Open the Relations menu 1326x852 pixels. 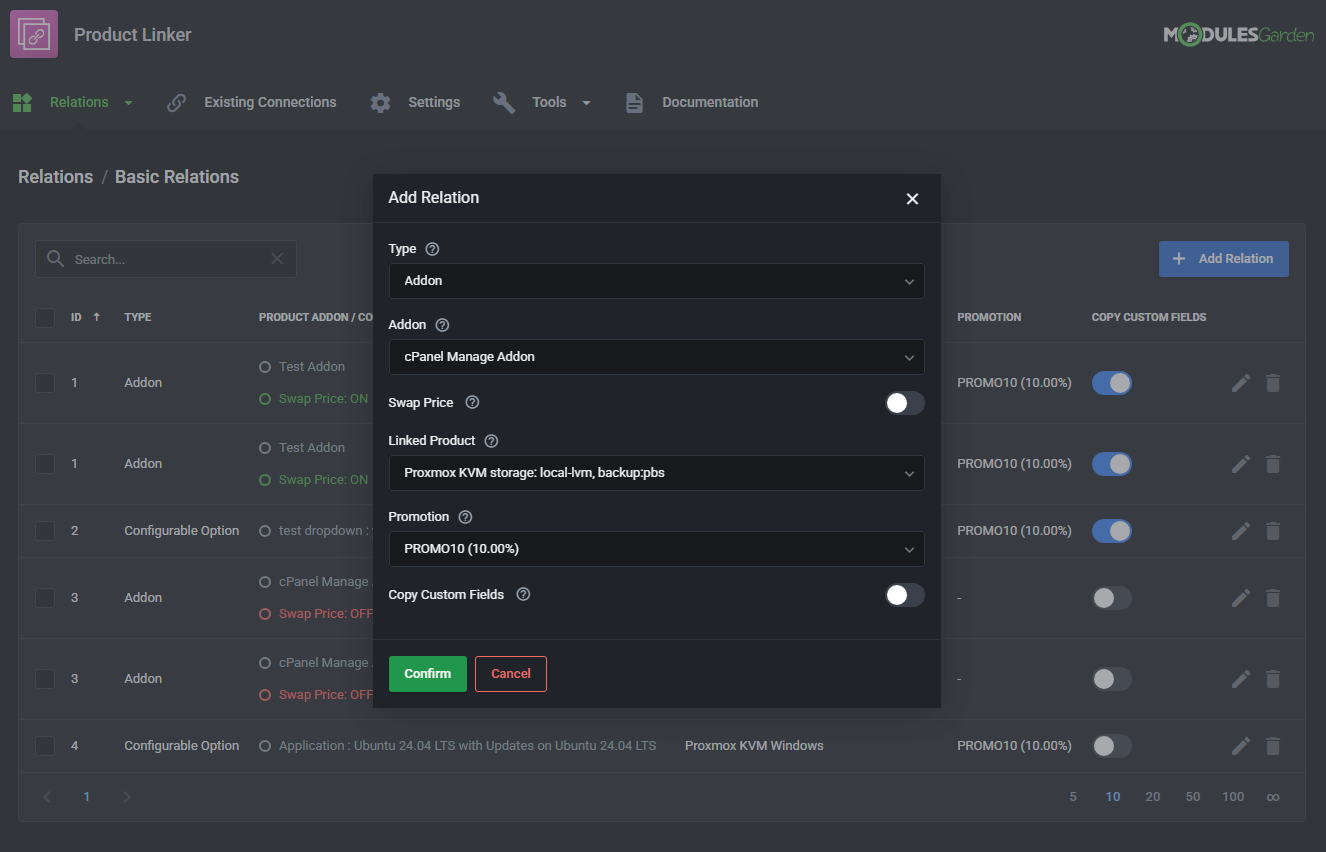tap(79, 102)
